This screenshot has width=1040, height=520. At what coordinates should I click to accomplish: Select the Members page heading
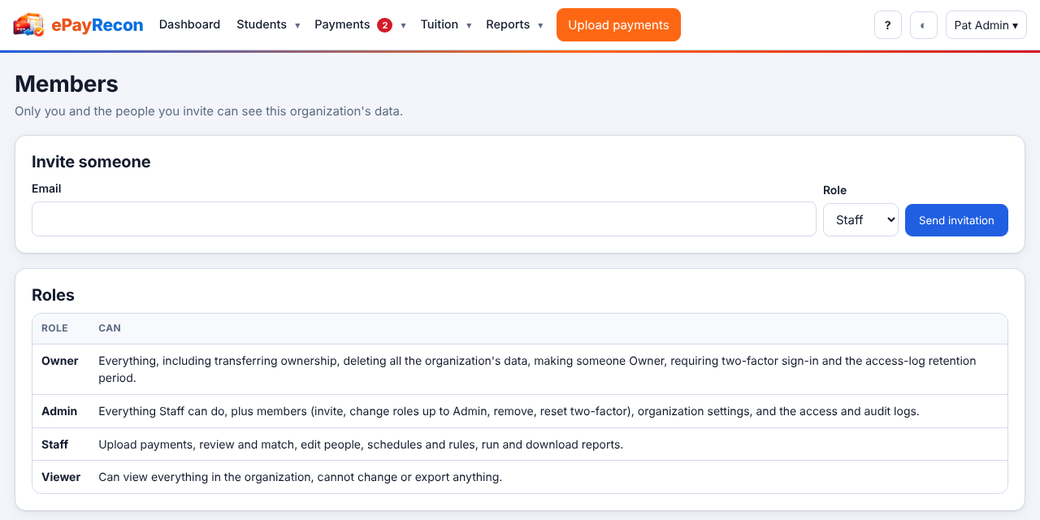(66, 84)
